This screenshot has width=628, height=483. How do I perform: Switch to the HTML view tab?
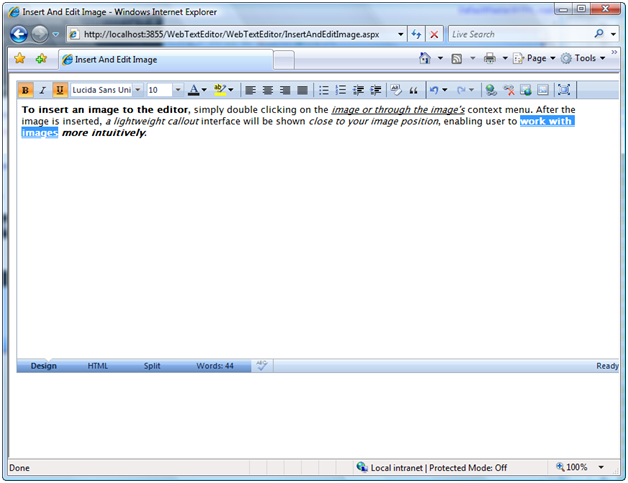pos(98,366)
